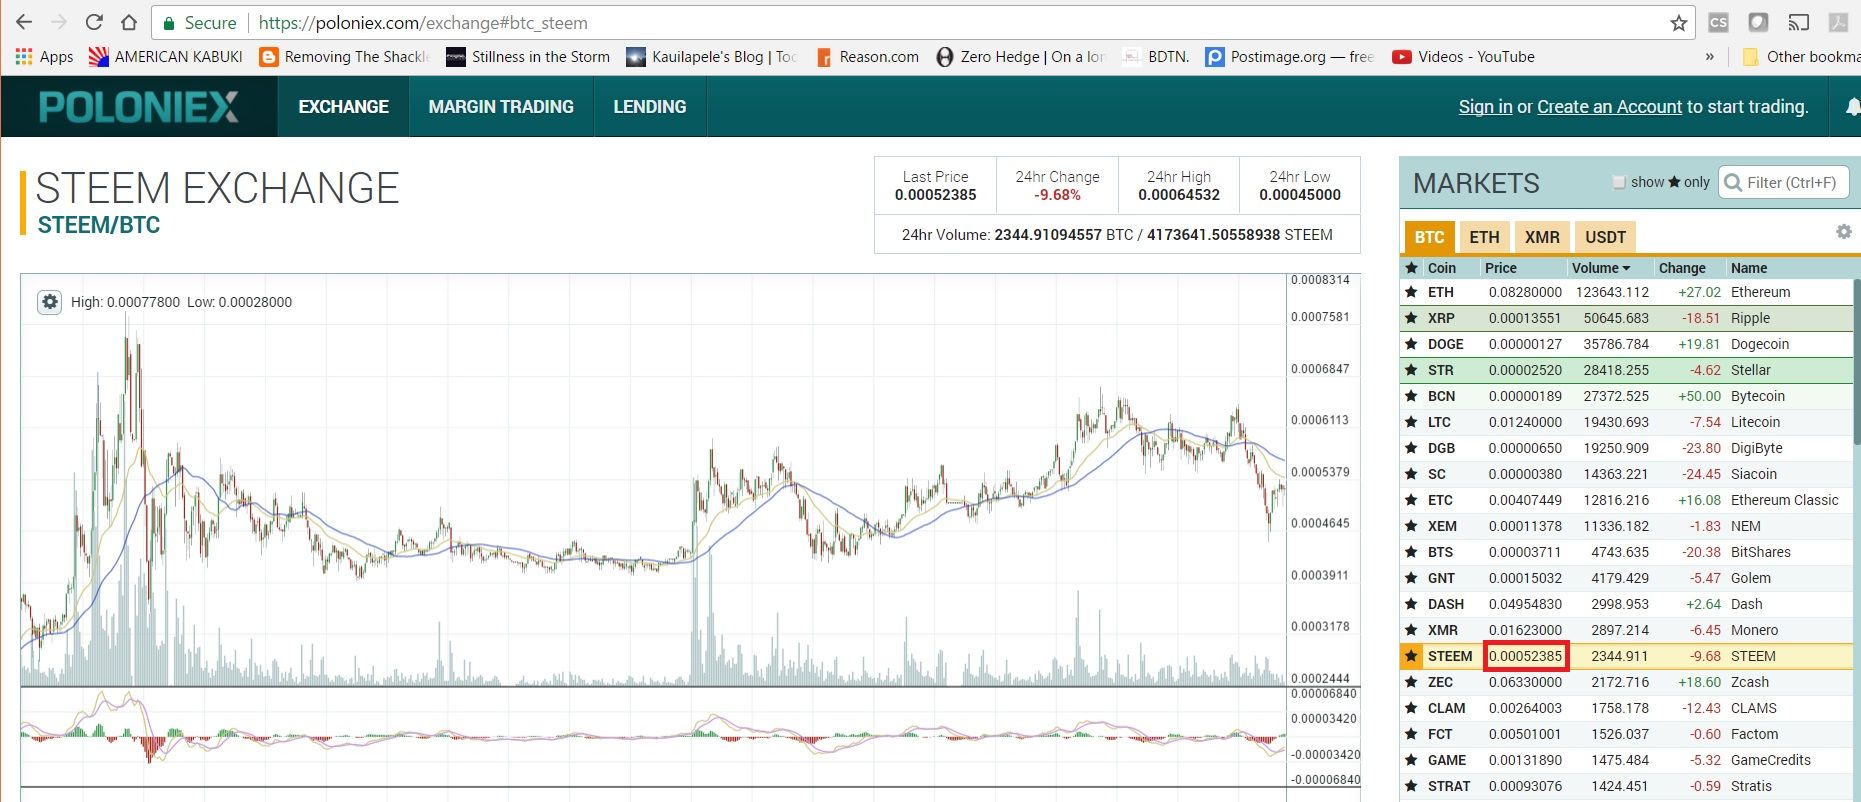Select the Monero market row

click(x=1626, y=630)
